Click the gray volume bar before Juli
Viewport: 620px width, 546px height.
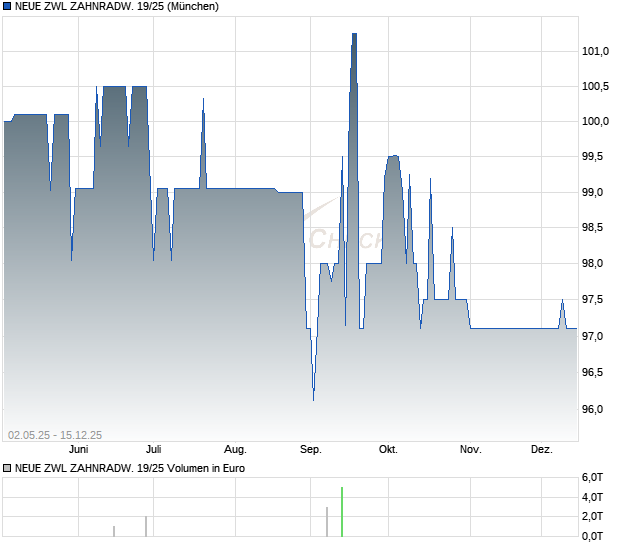(146, 527)
